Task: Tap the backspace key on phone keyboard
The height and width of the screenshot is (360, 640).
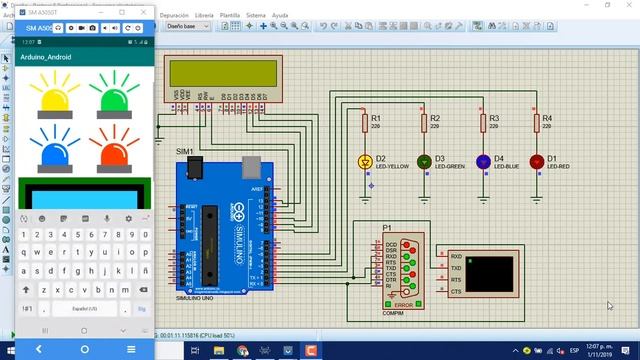Action: pyautogui.click(x=143, y=290)
